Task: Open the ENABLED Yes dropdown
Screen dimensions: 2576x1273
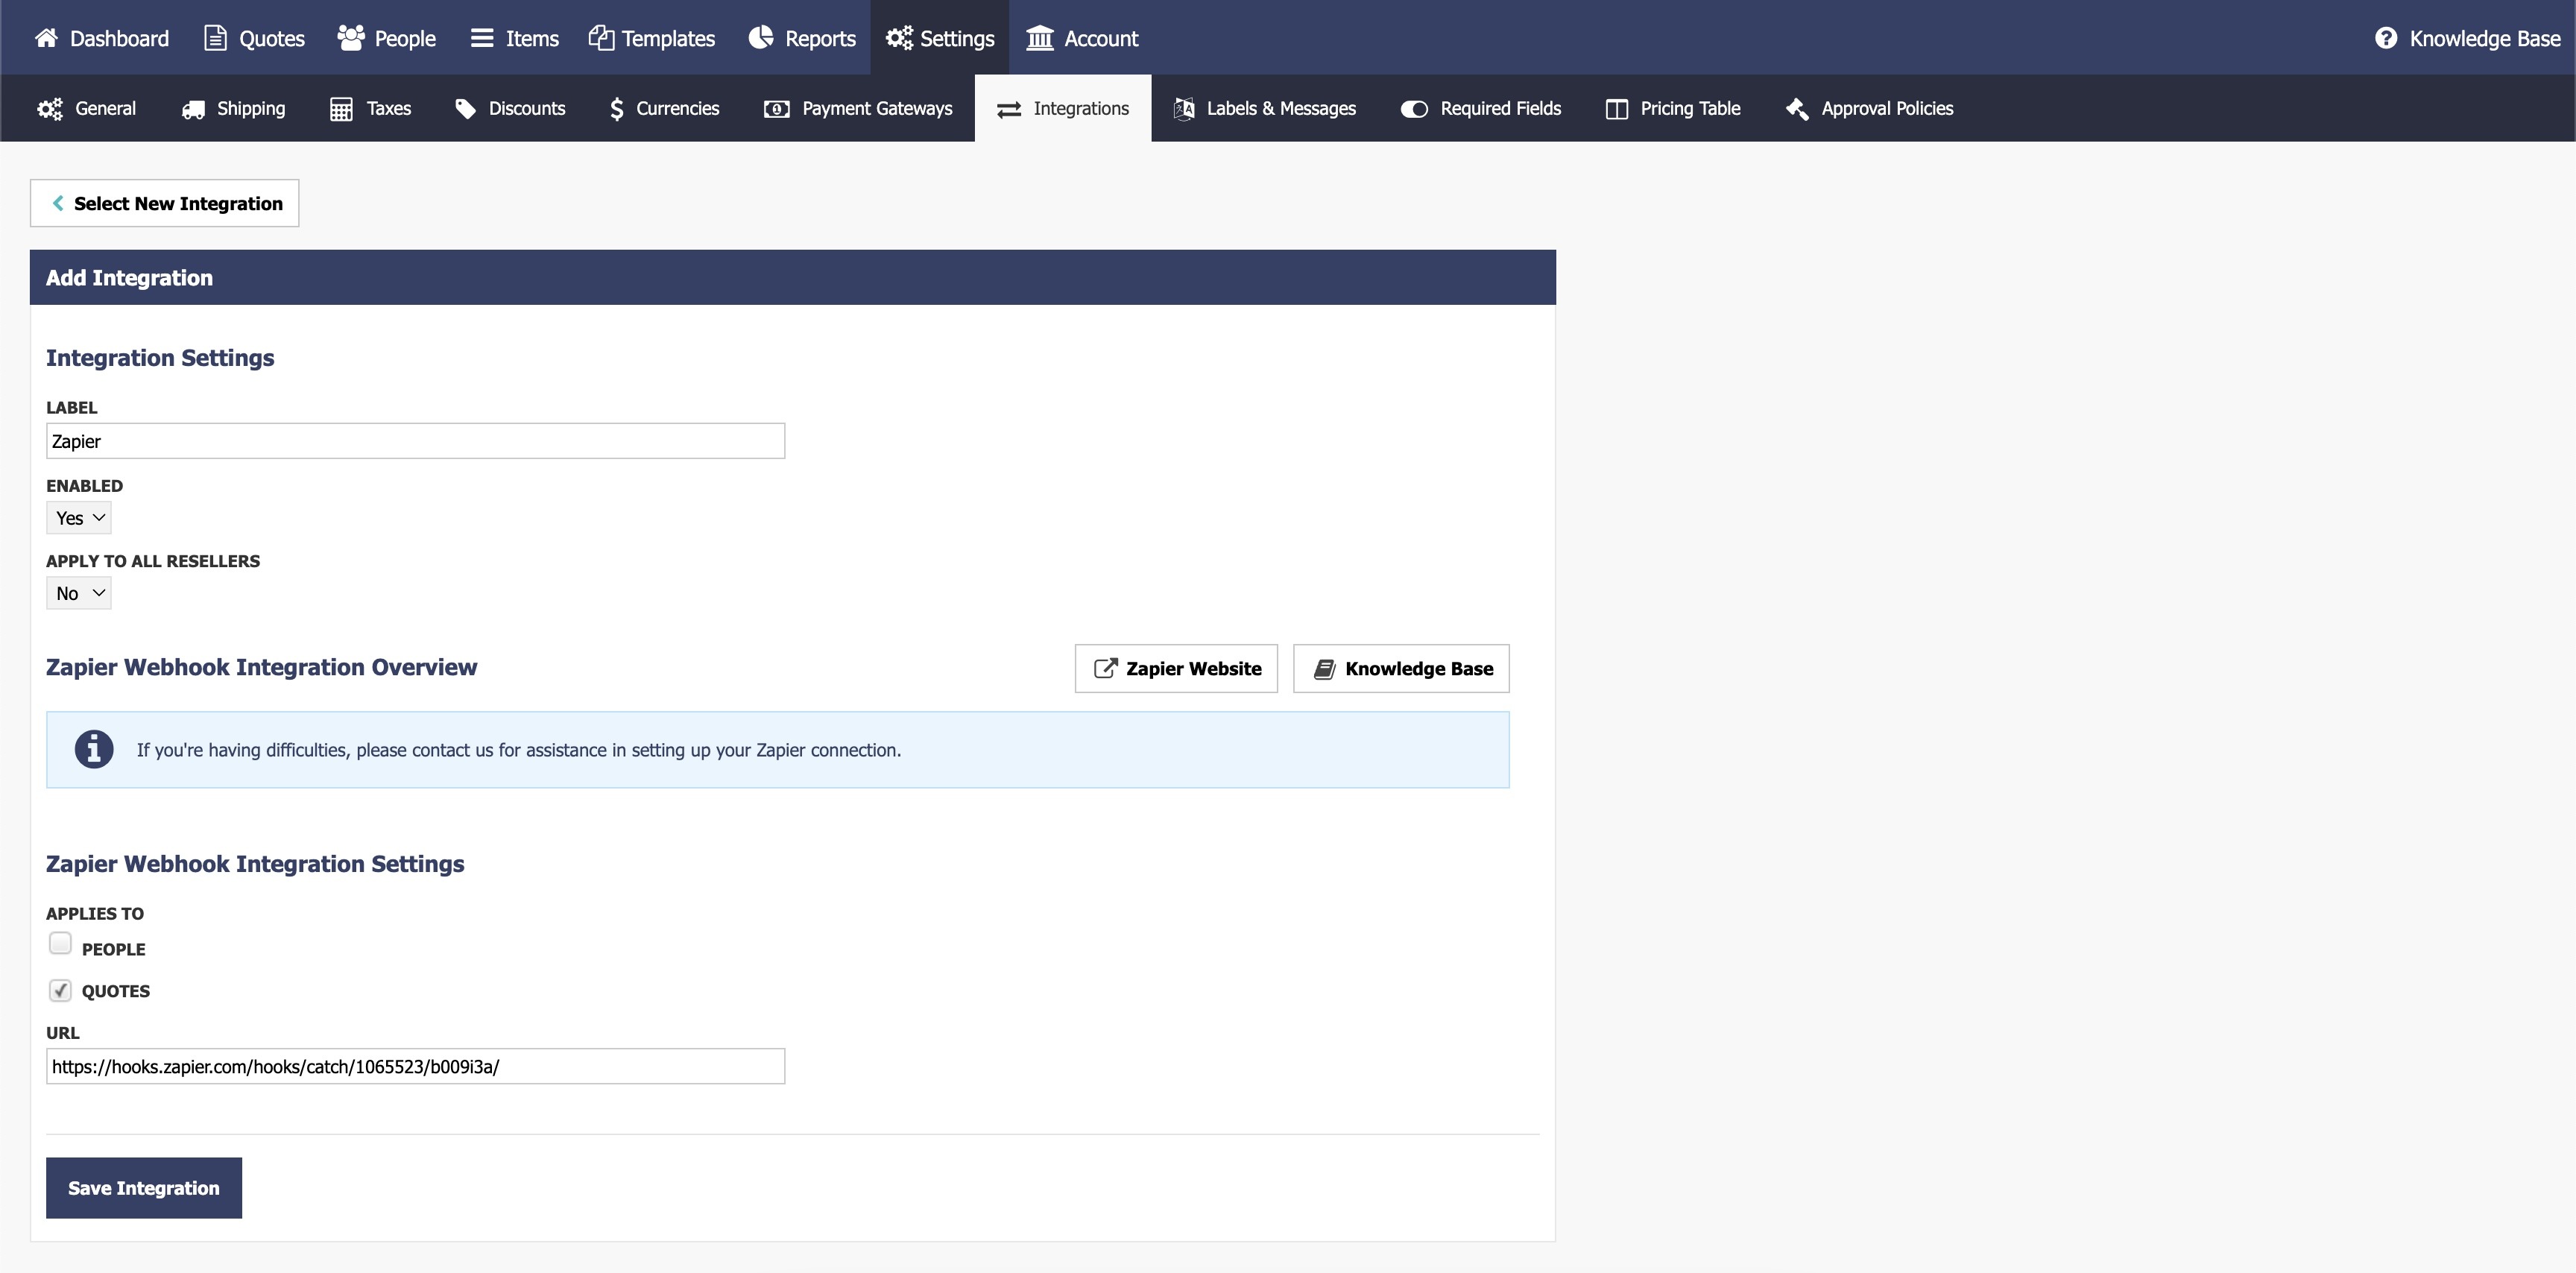Action: point(79,517)
